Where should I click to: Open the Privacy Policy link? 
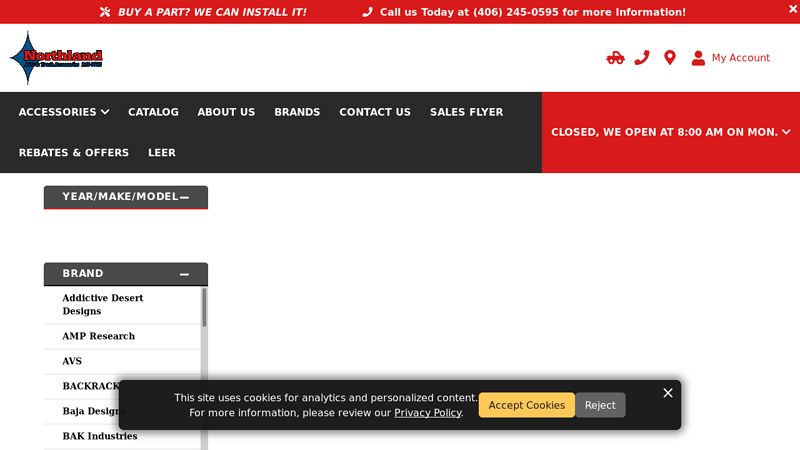[x=427, y=413]
